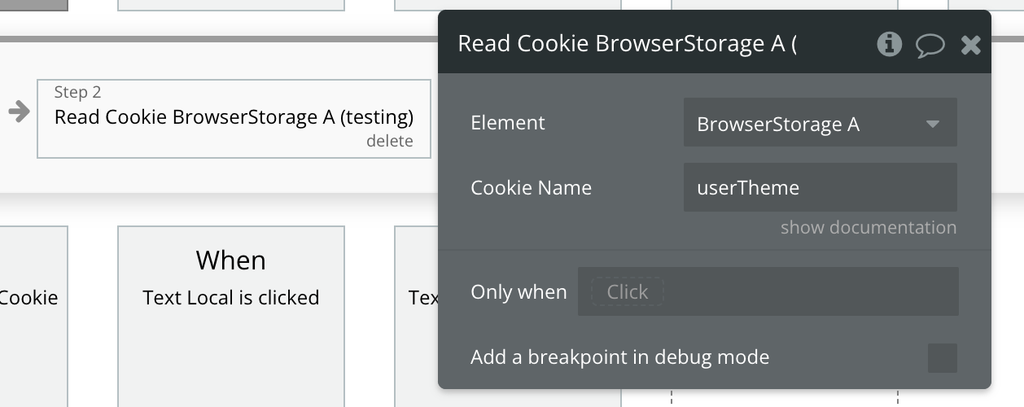Screen dimensions: 1024x407
Task: Click the dashed Click placeholder in Only when
Action: click(627, 291)
